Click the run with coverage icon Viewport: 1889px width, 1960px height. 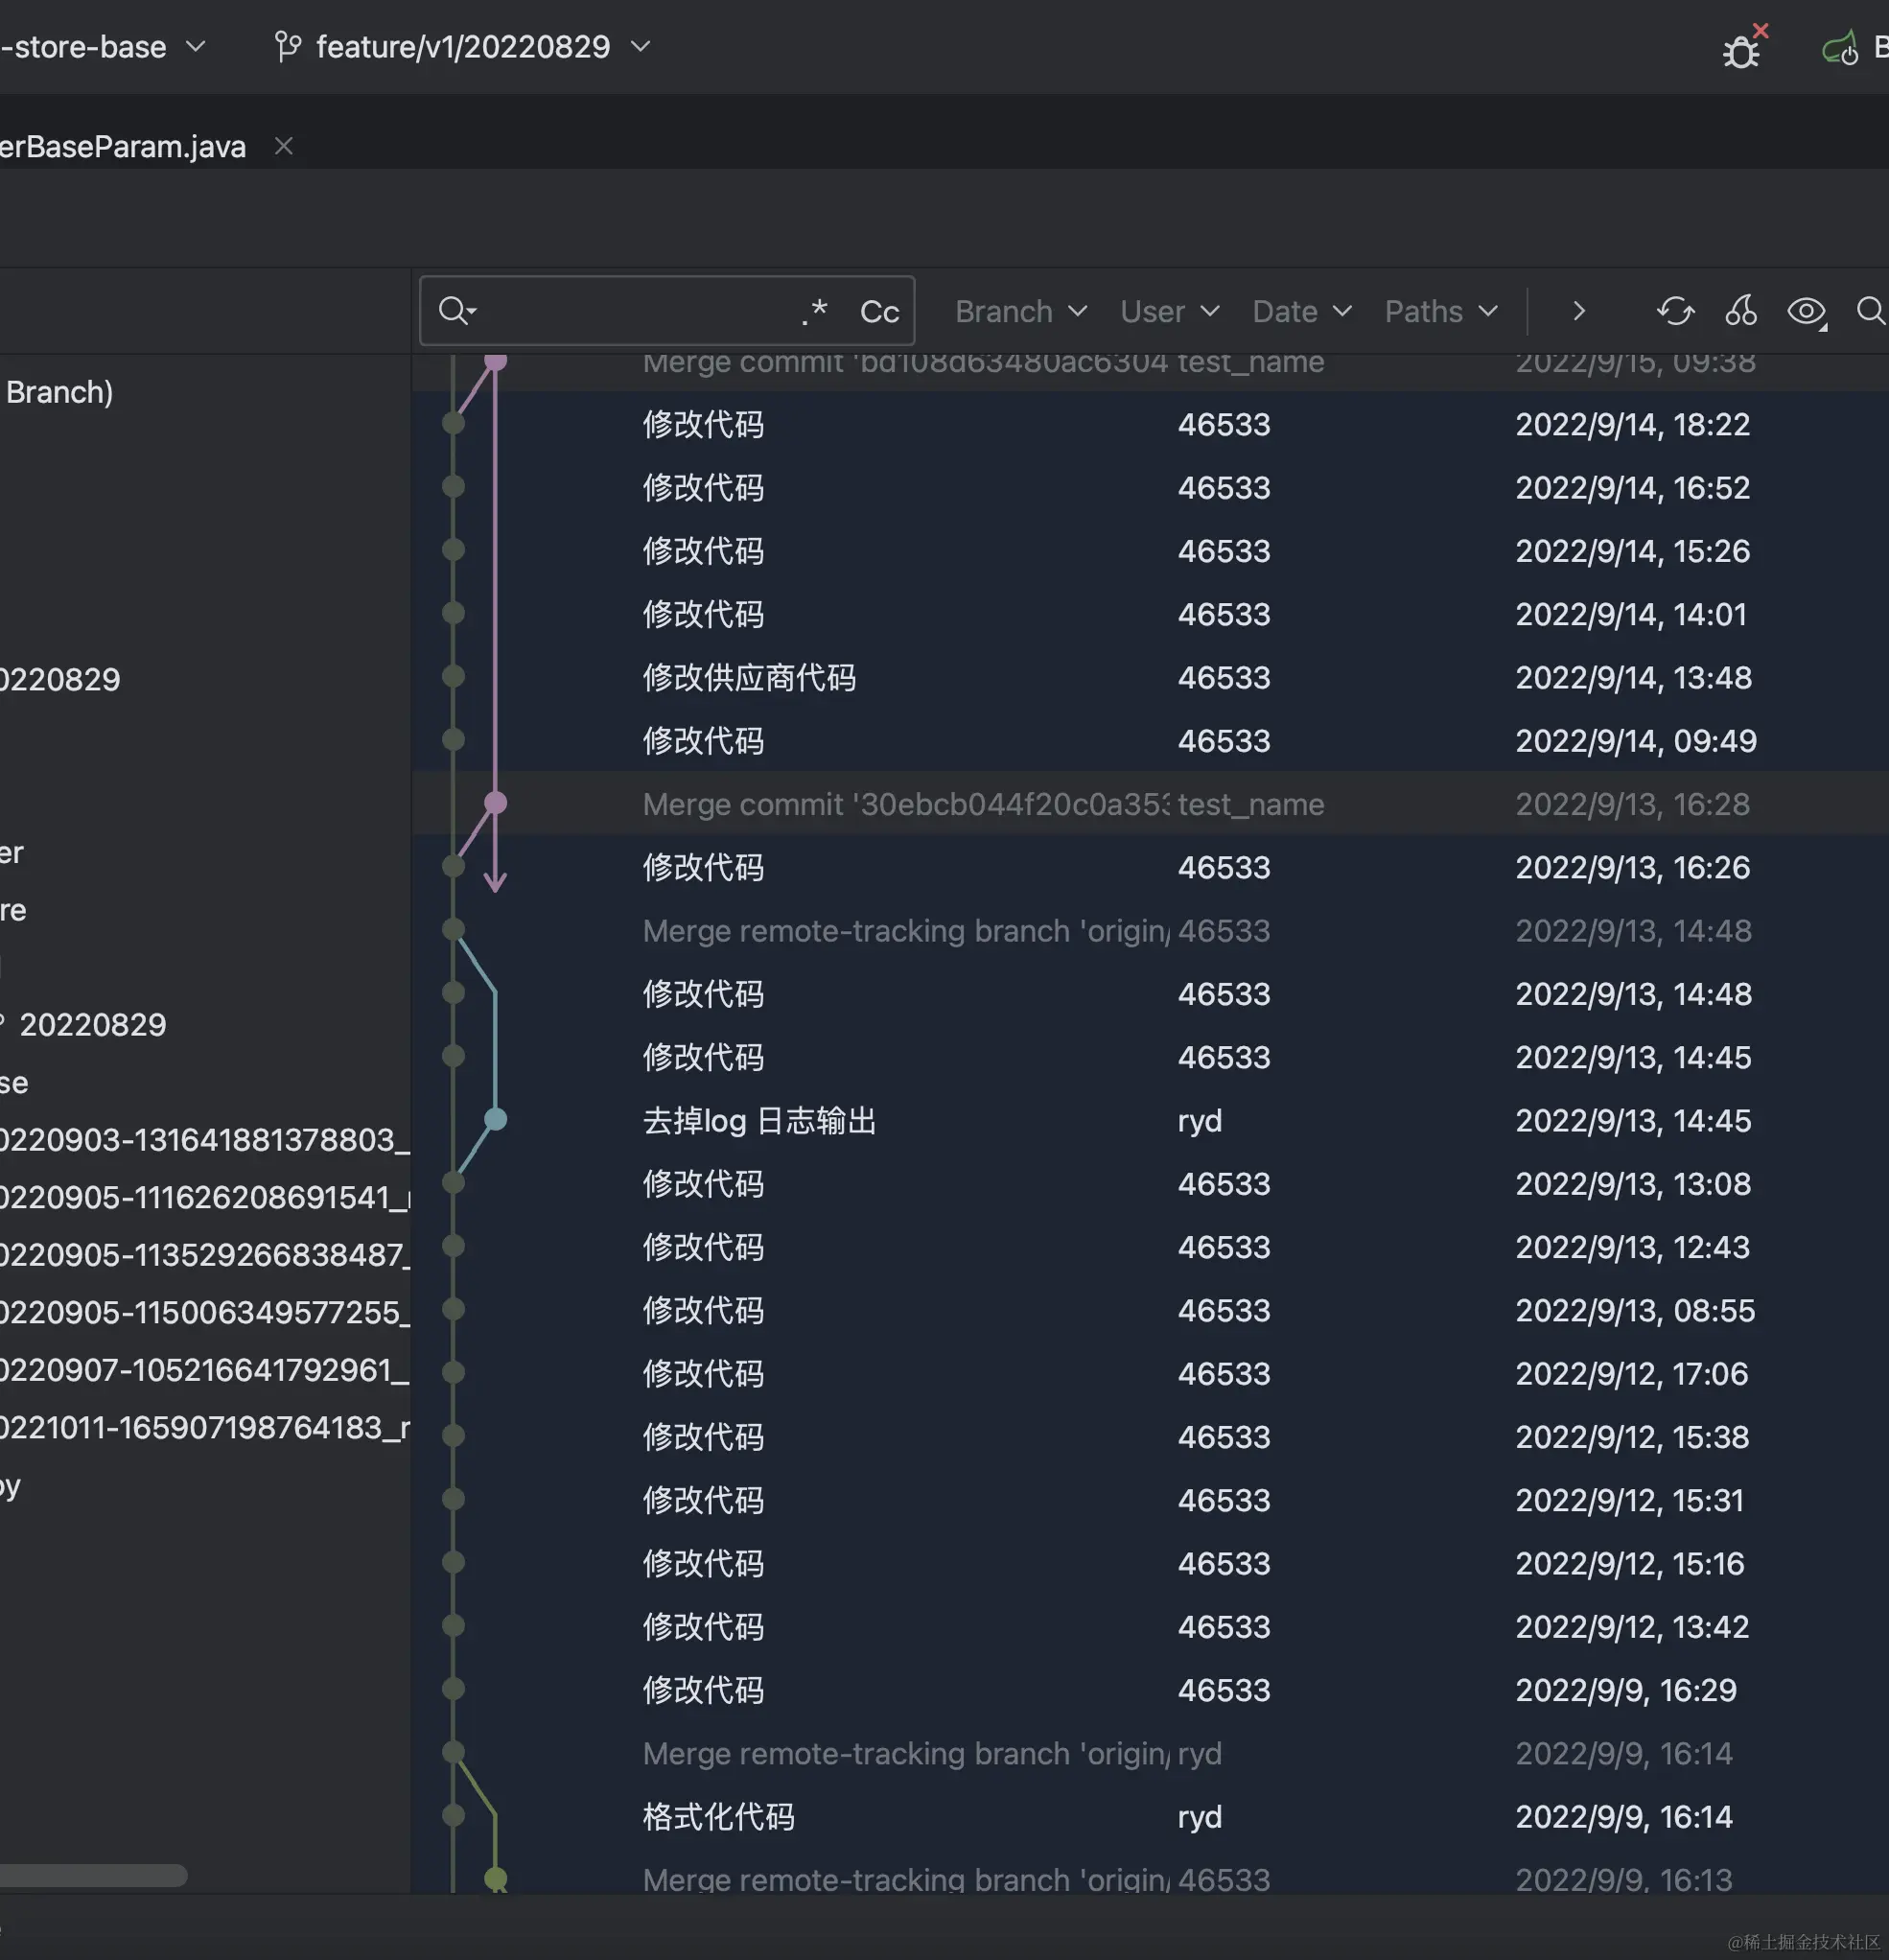pyautogui.click(x=1840, y=49)
